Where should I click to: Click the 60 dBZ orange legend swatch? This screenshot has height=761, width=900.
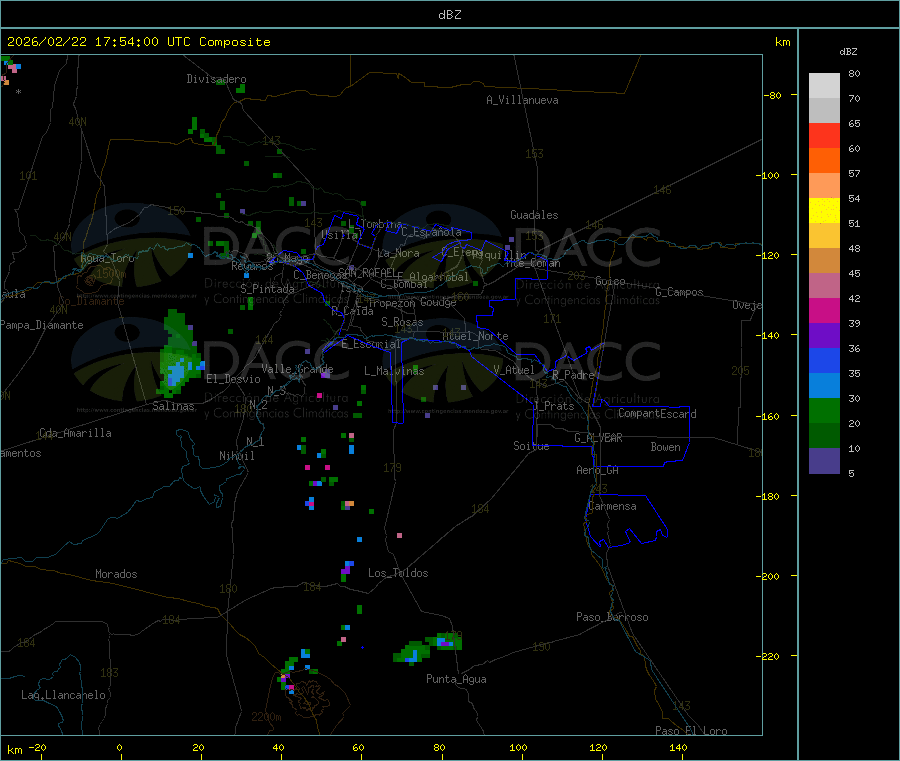tap(824, 161)
